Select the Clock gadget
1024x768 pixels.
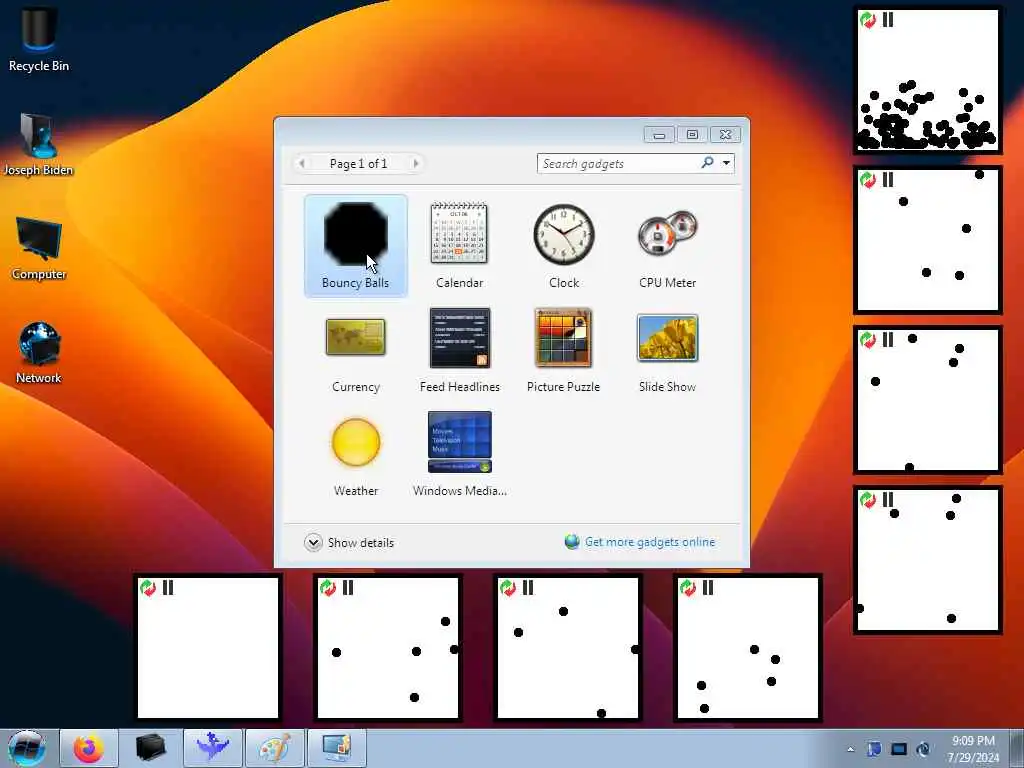(564, 246)
